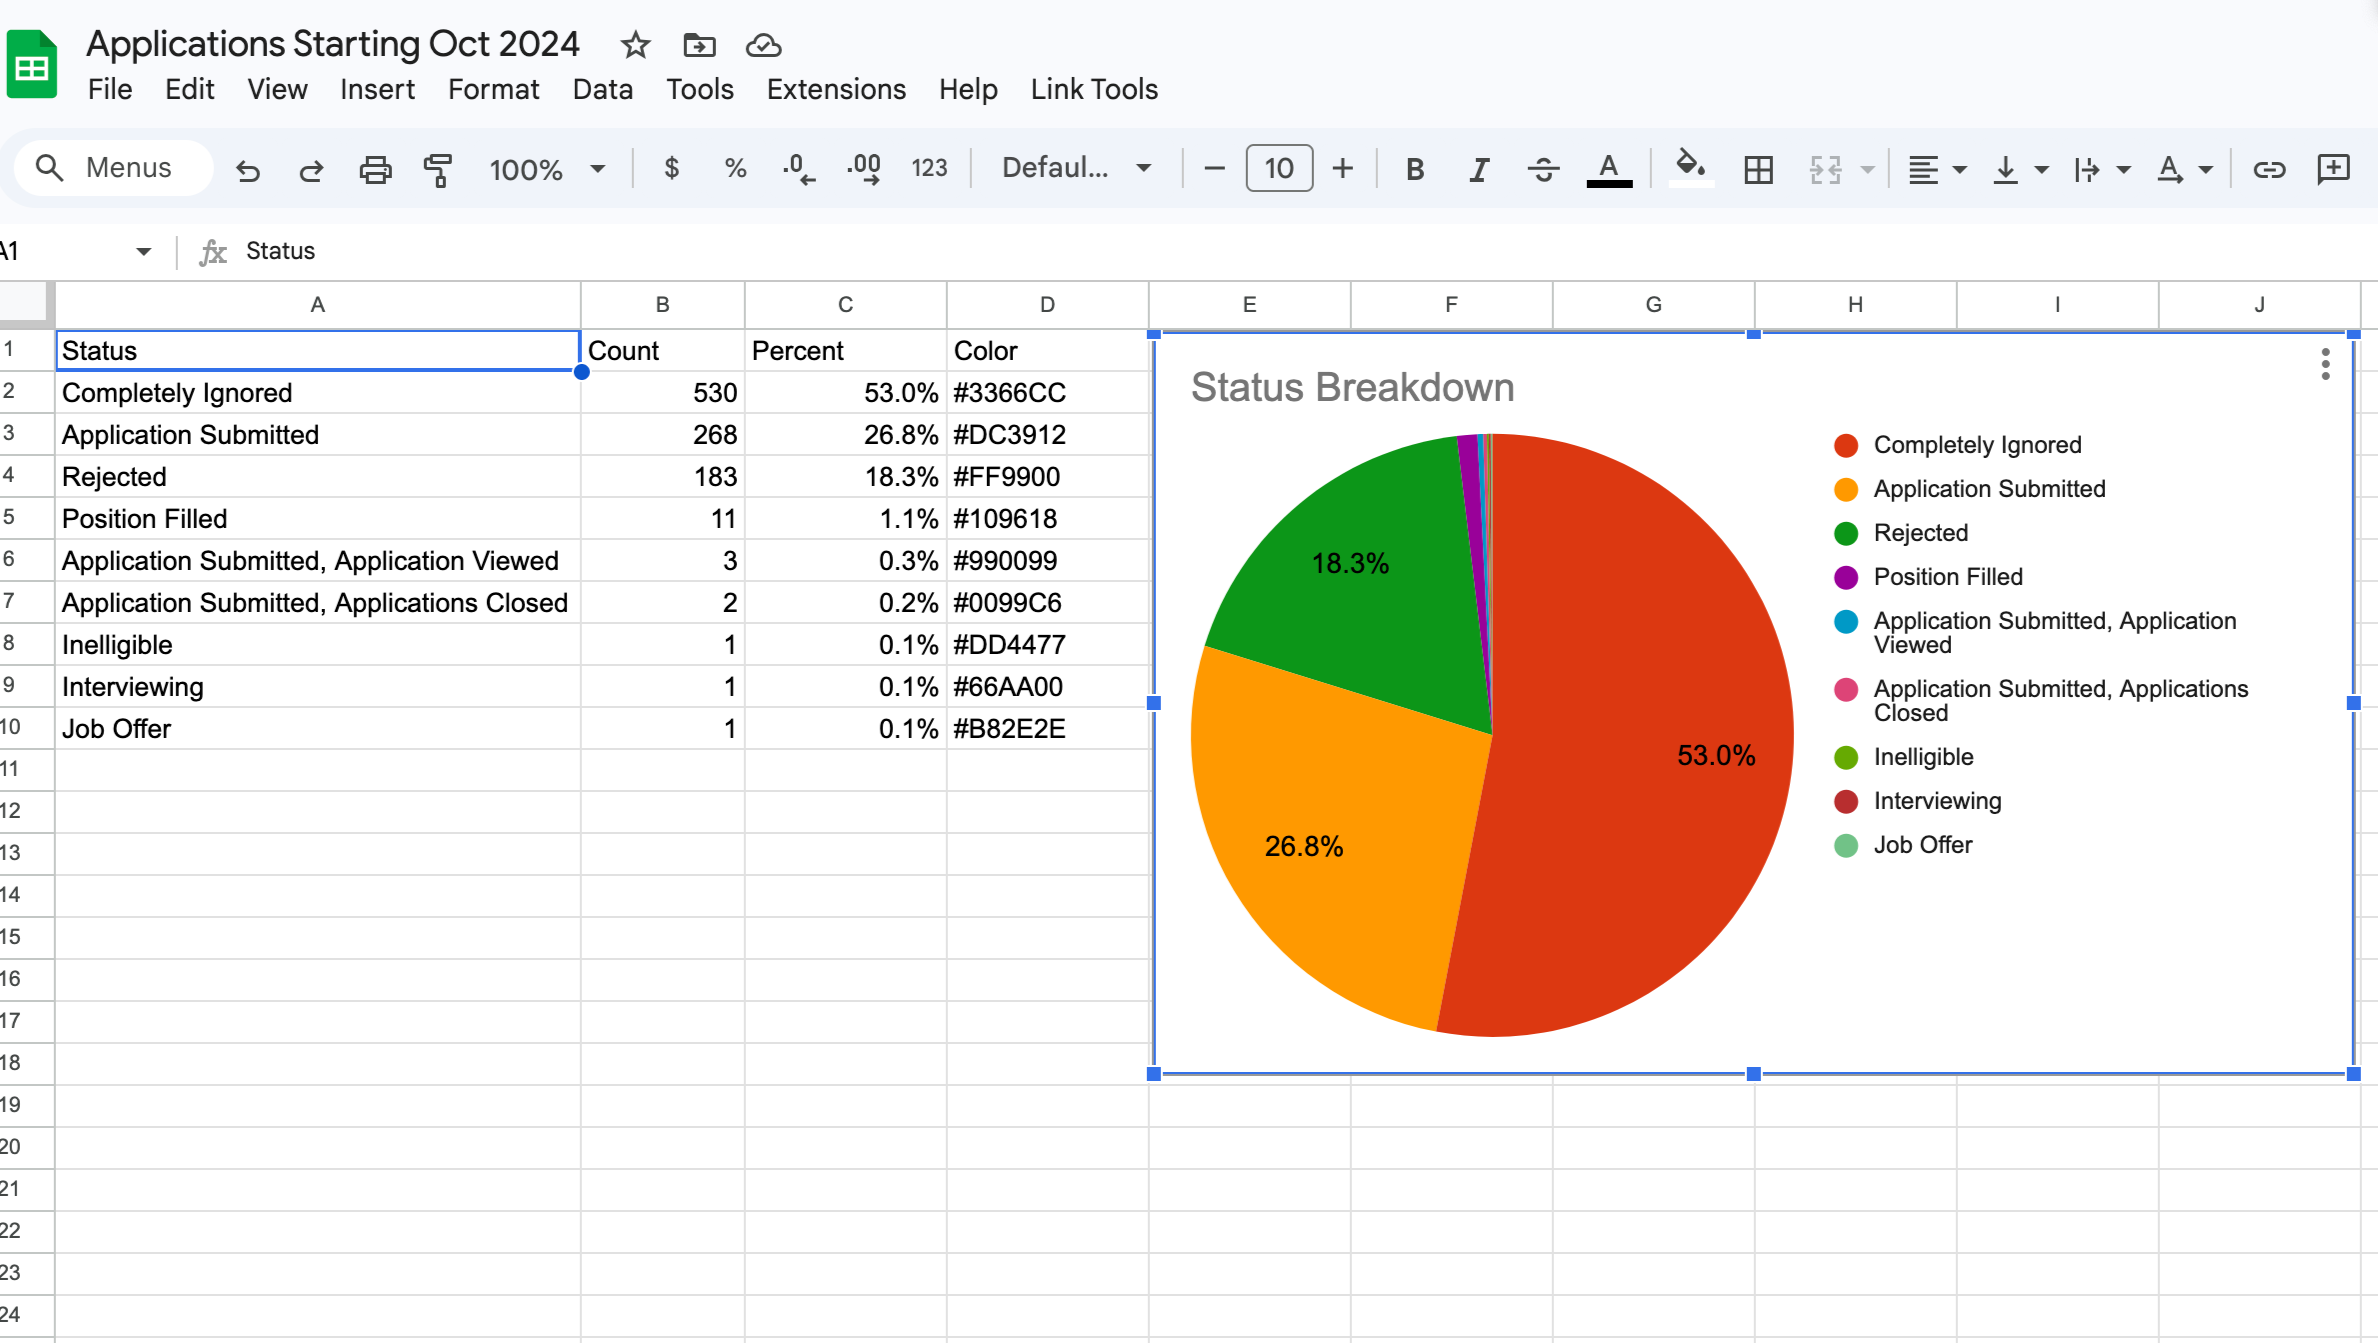Toggle bold formatting
Viewport: 2378px width, 1343px height.
pos(1415,170)
